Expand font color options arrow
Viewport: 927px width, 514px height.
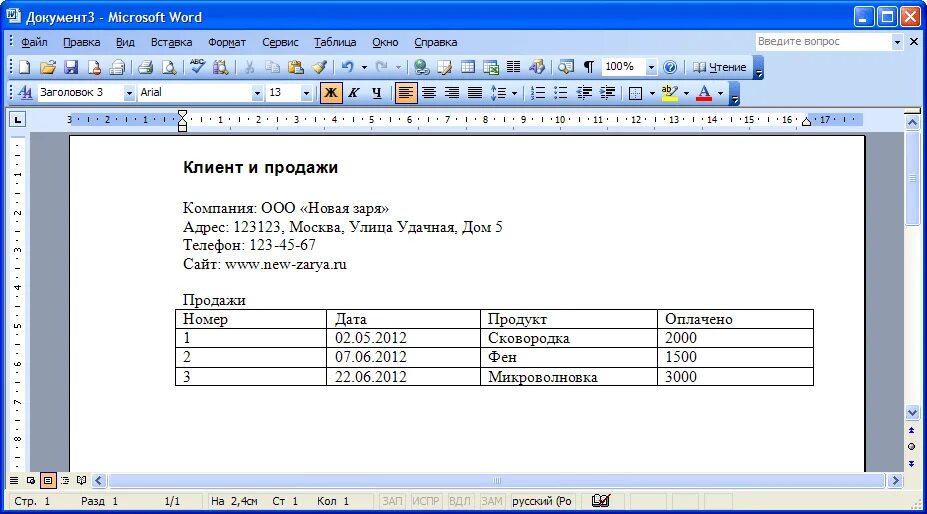720,93
